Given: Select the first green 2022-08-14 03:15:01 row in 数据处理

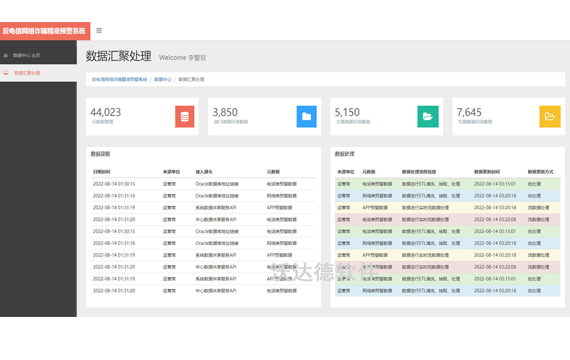Looking at the screenshot, I should (447, 184).
